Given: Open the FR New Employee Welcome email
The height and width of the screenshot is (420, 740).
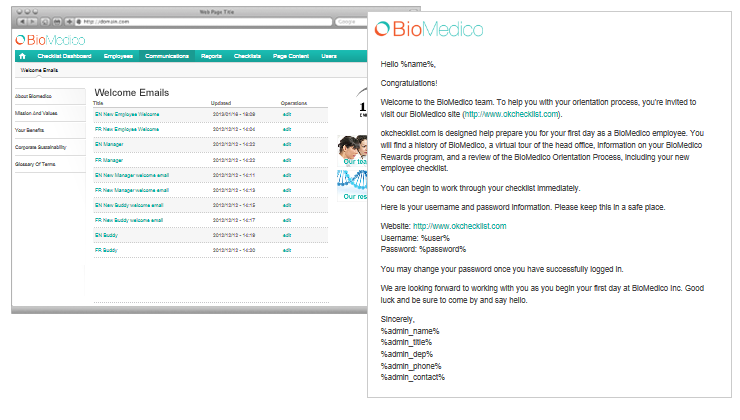Looking at the screenshot, I should coord(127,129).
